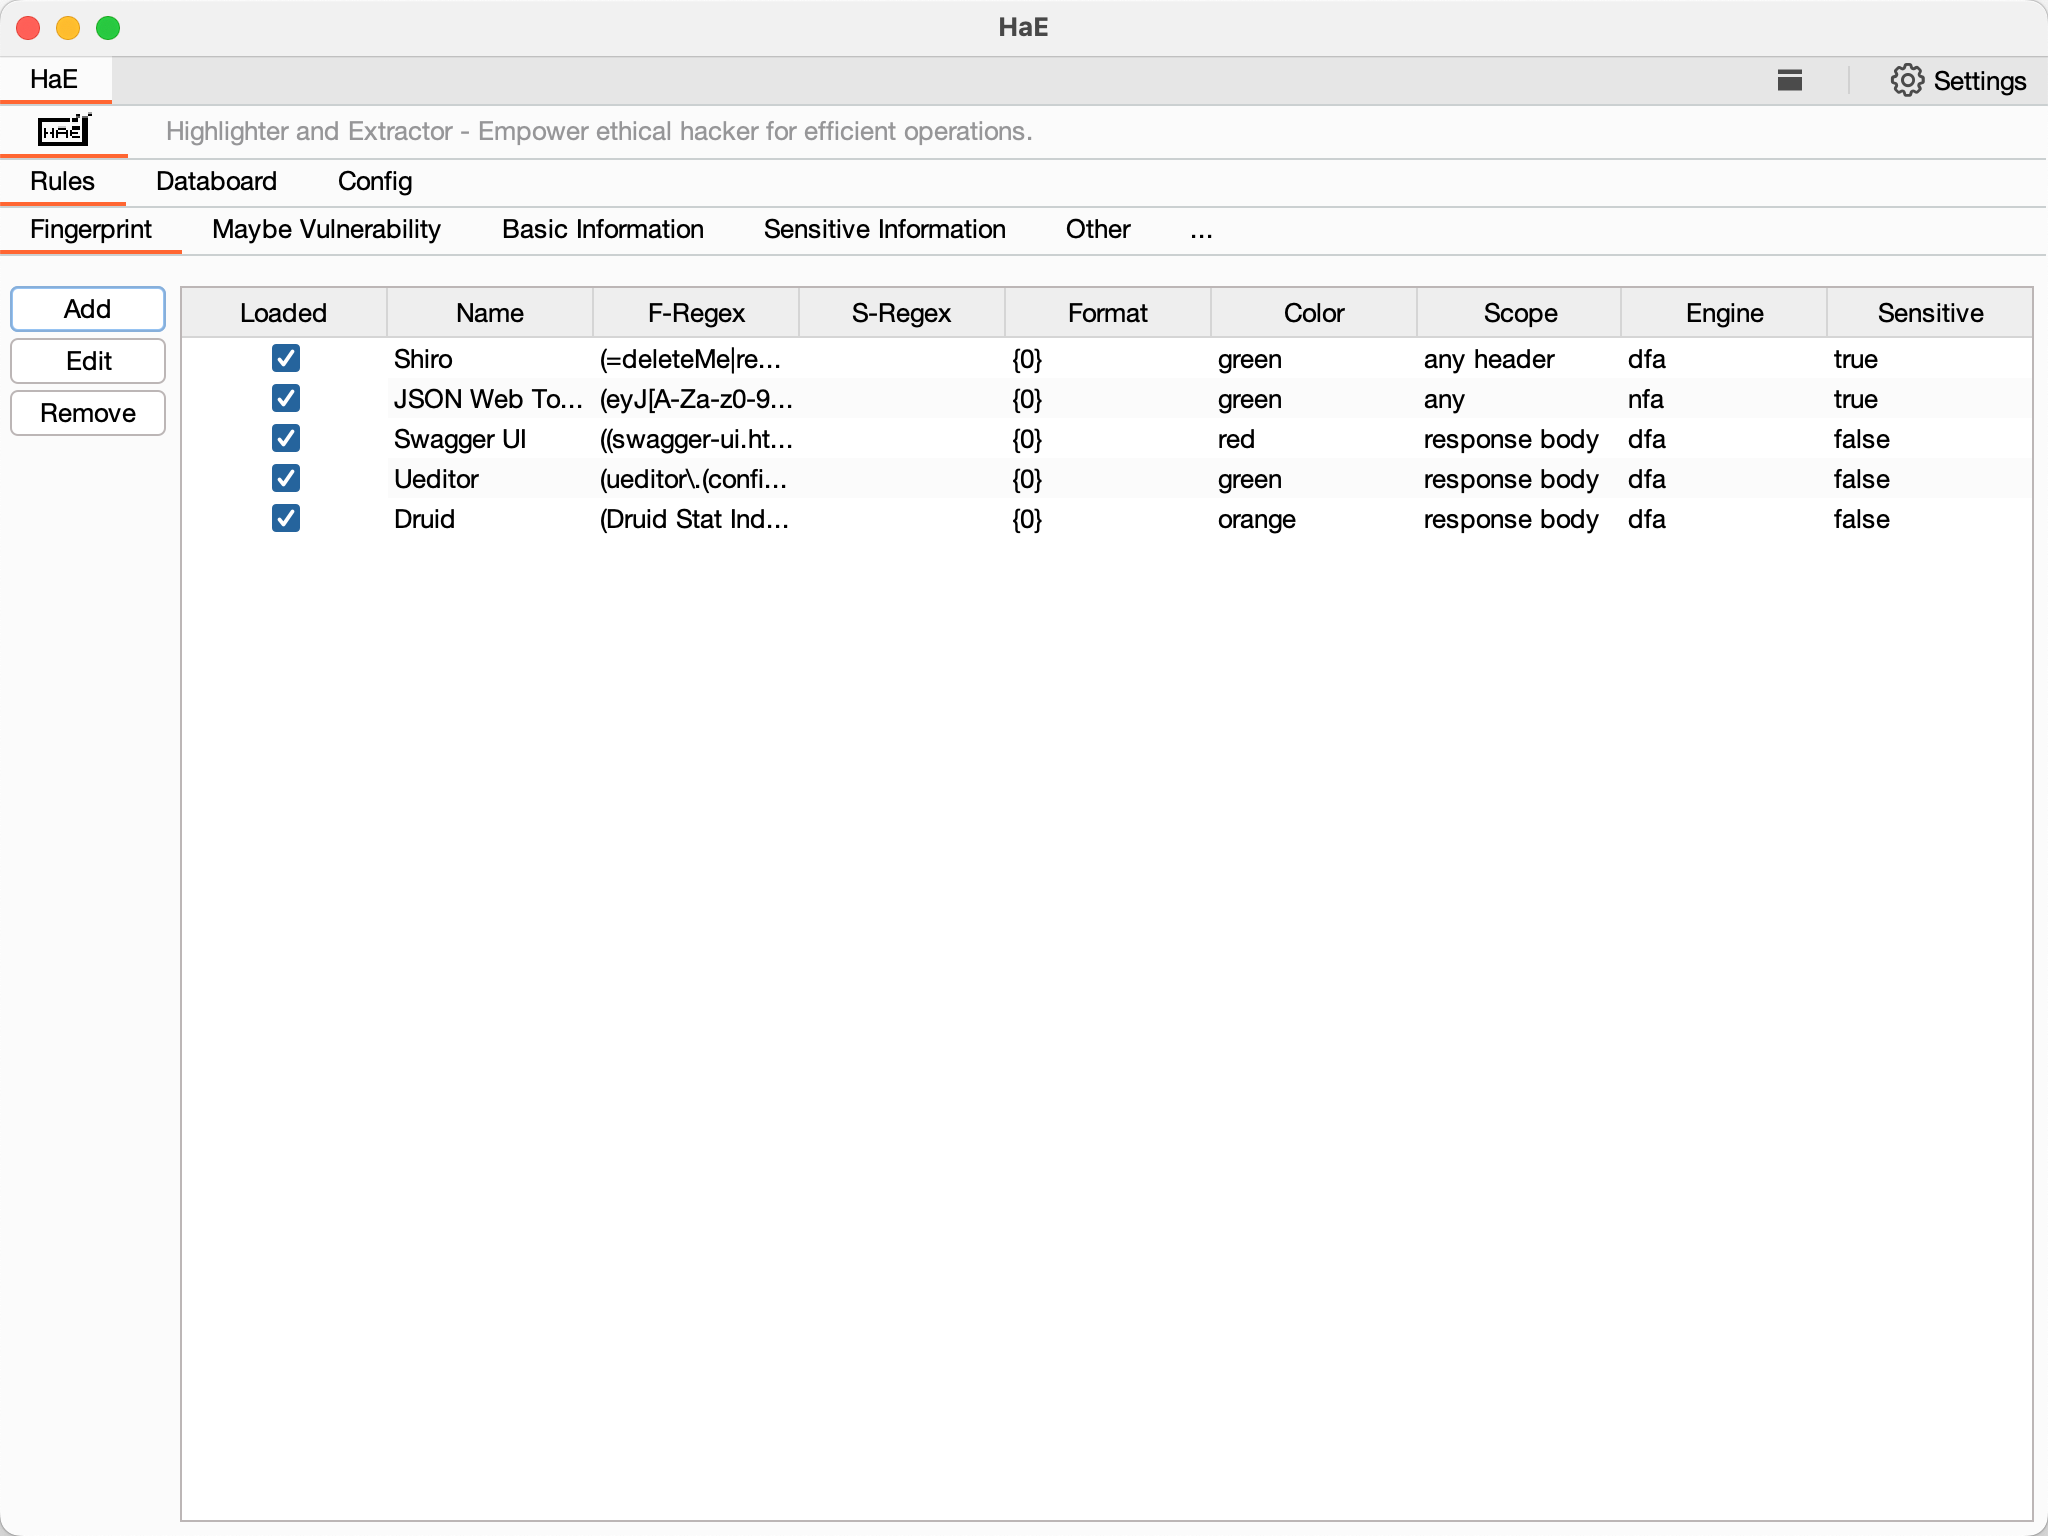Click the Engine column header
This screenshot has height=1536, width=2048.
1723,313
